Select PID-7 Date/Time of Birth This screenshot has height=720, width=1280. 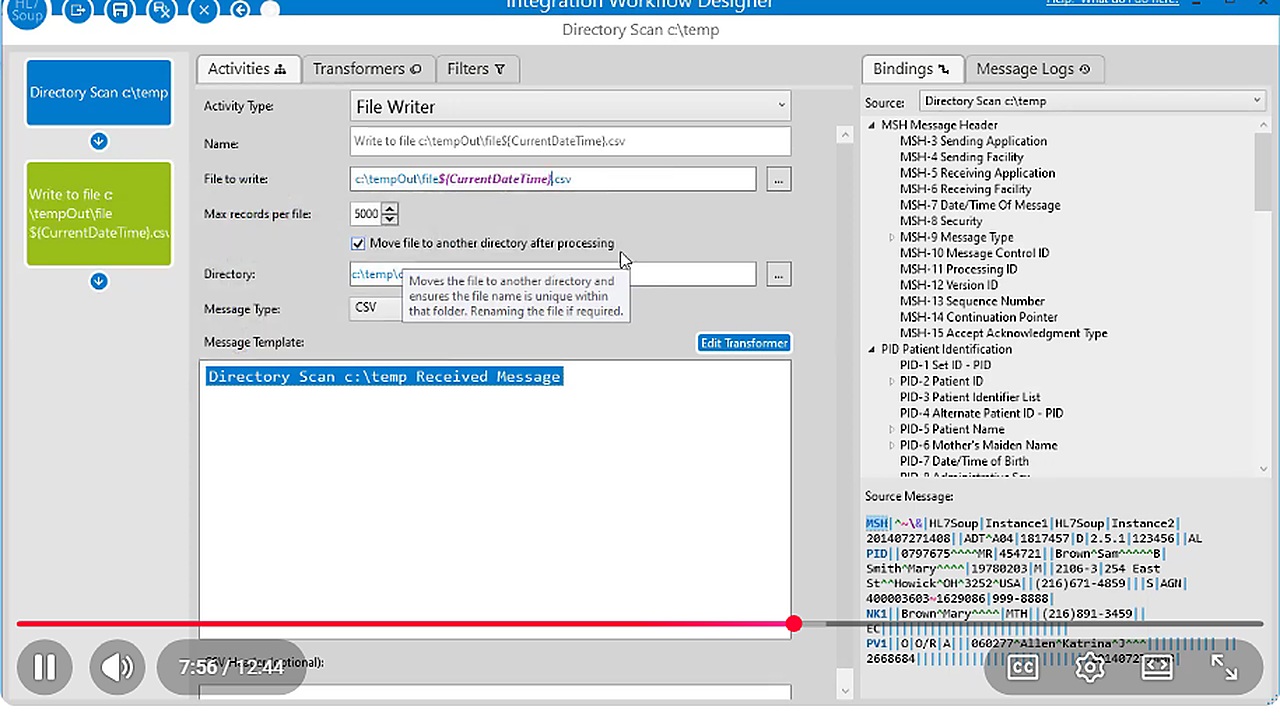click(x=964, y=461)
